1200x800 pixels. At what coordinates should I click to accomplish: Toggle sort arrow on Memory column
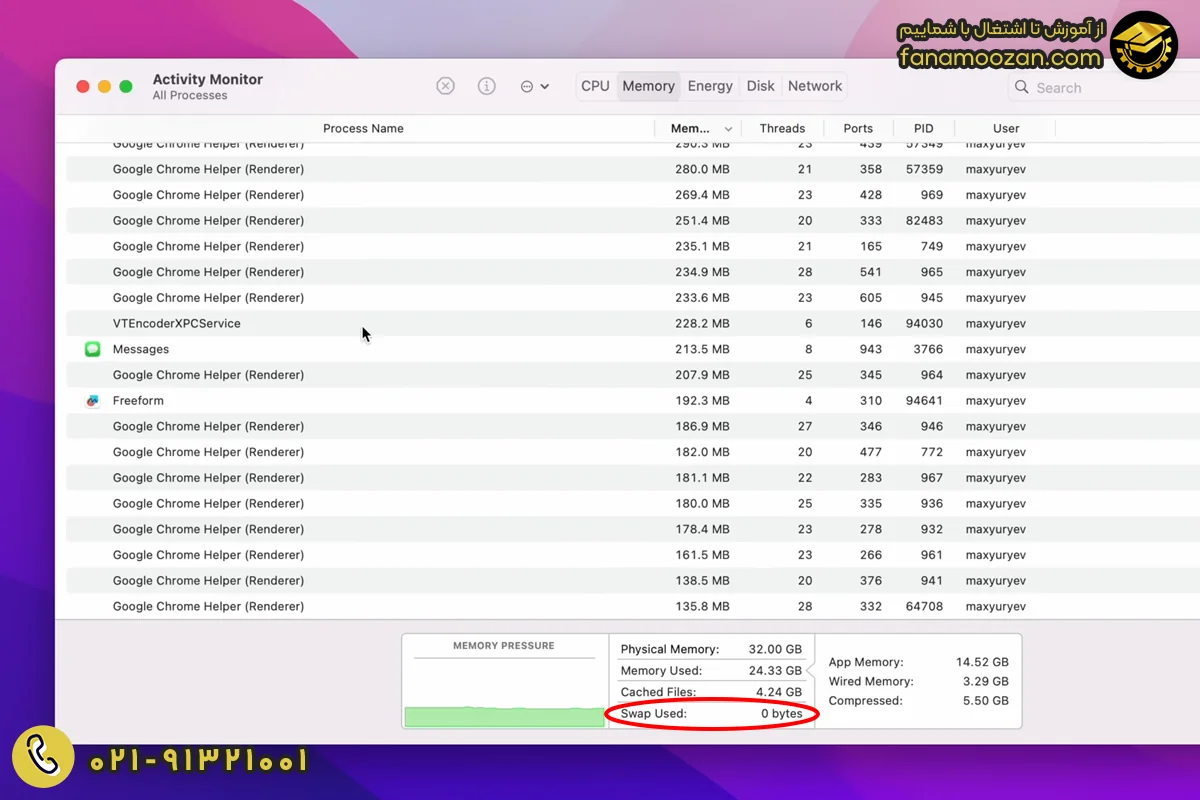click(728, 129)
